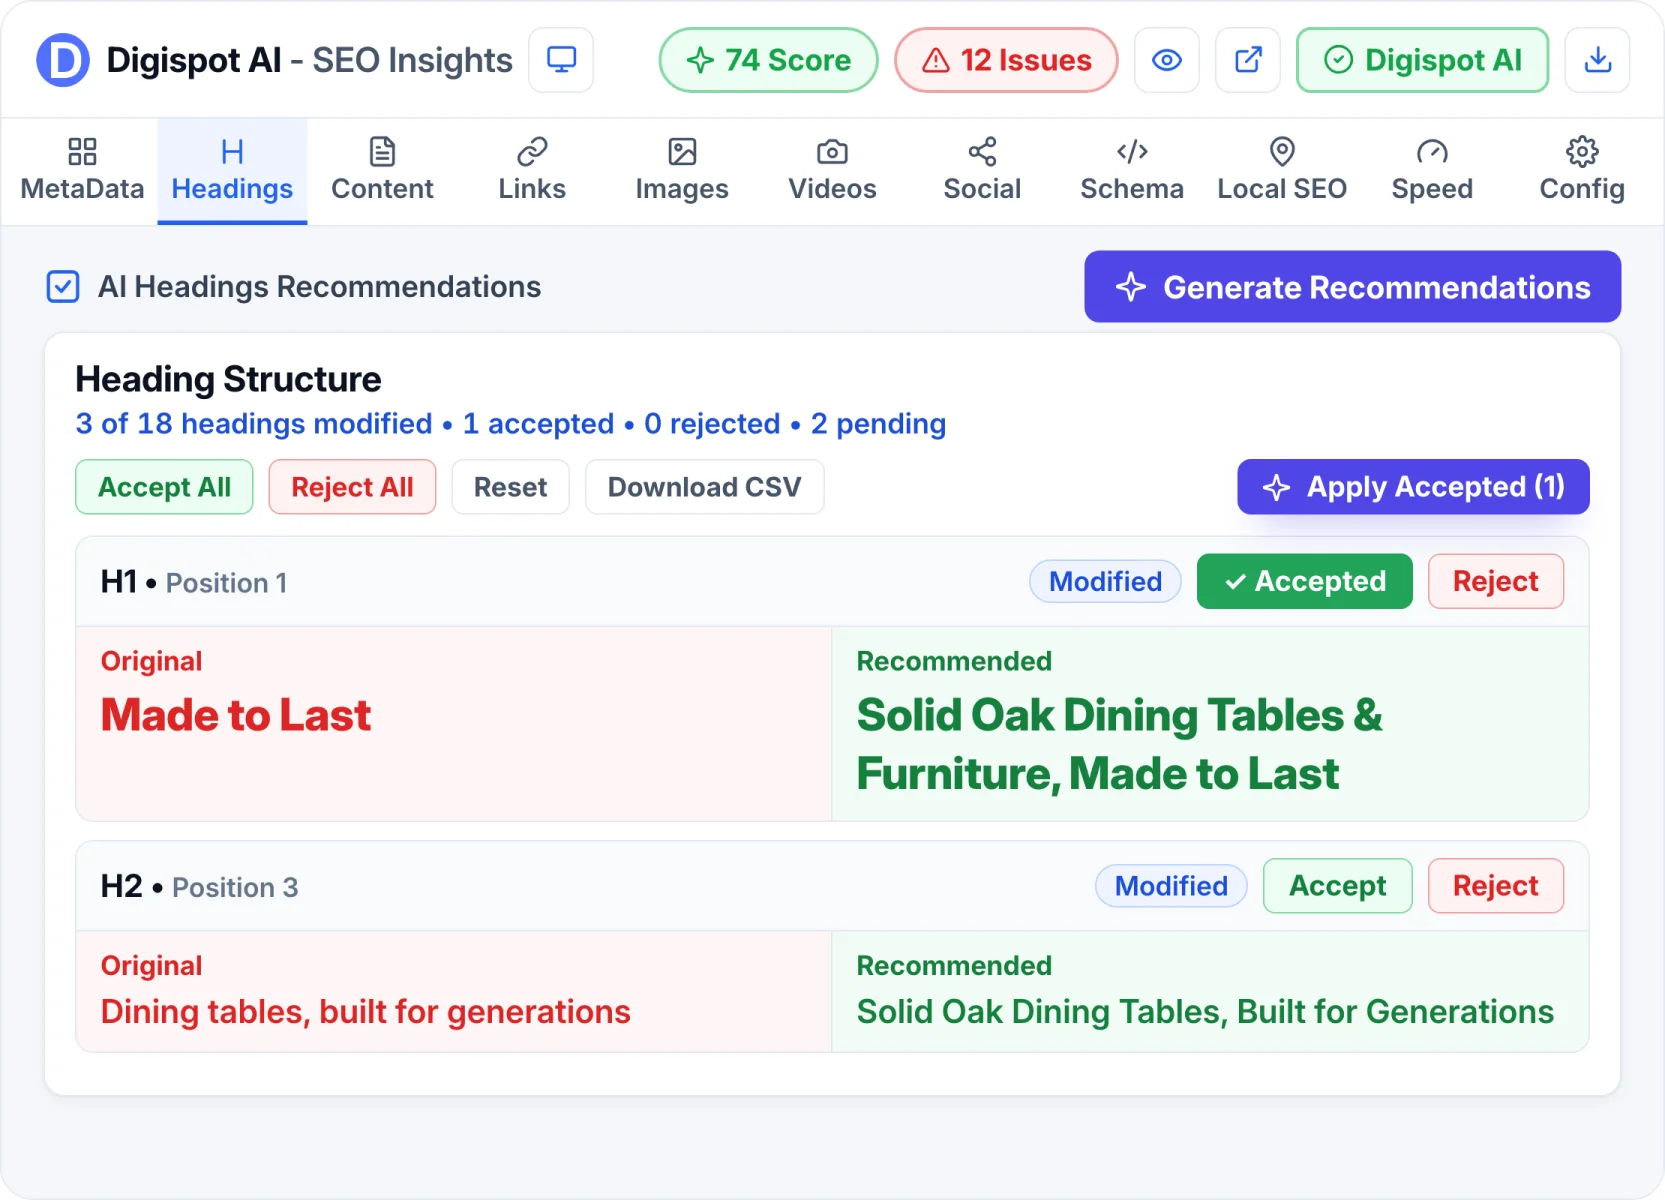Open the external link icon button
This screenshot has height=1200, width=1665.
point(1248,60)
